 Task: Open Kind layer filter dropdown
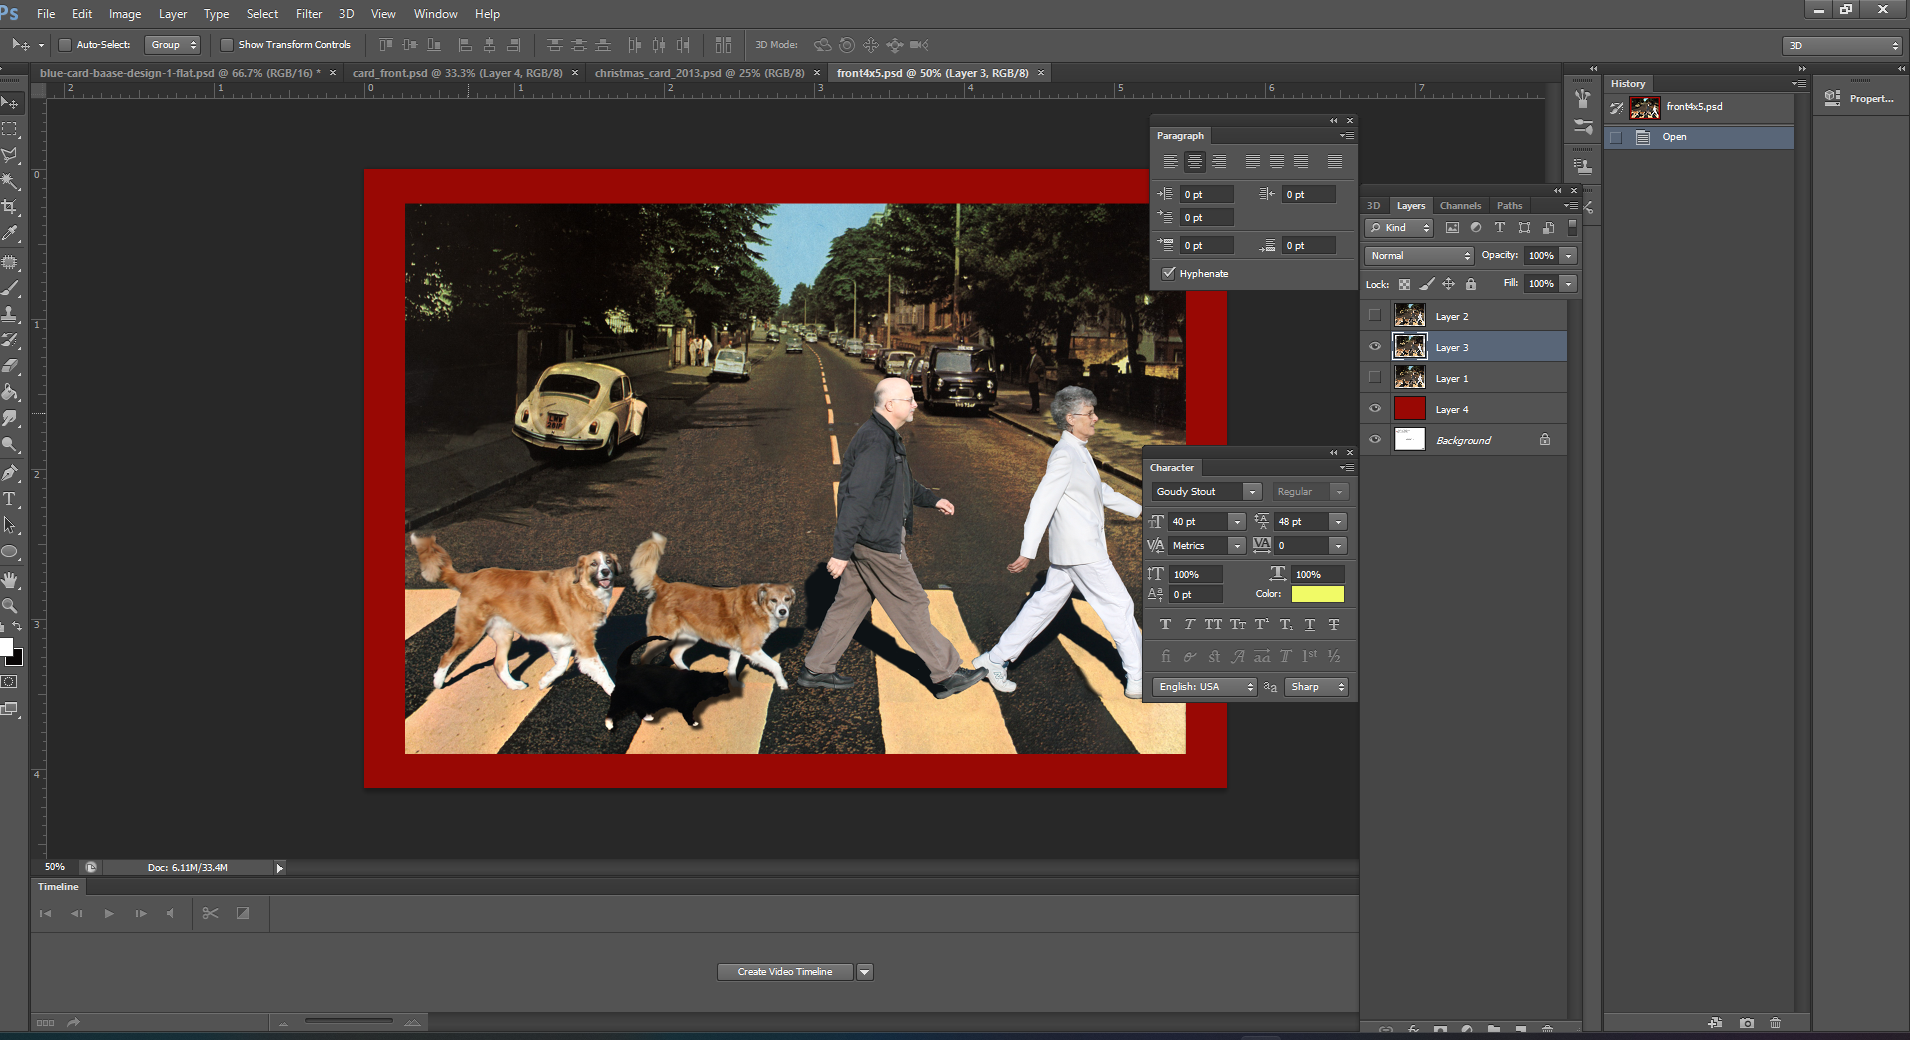click(x=1399, y=228)
